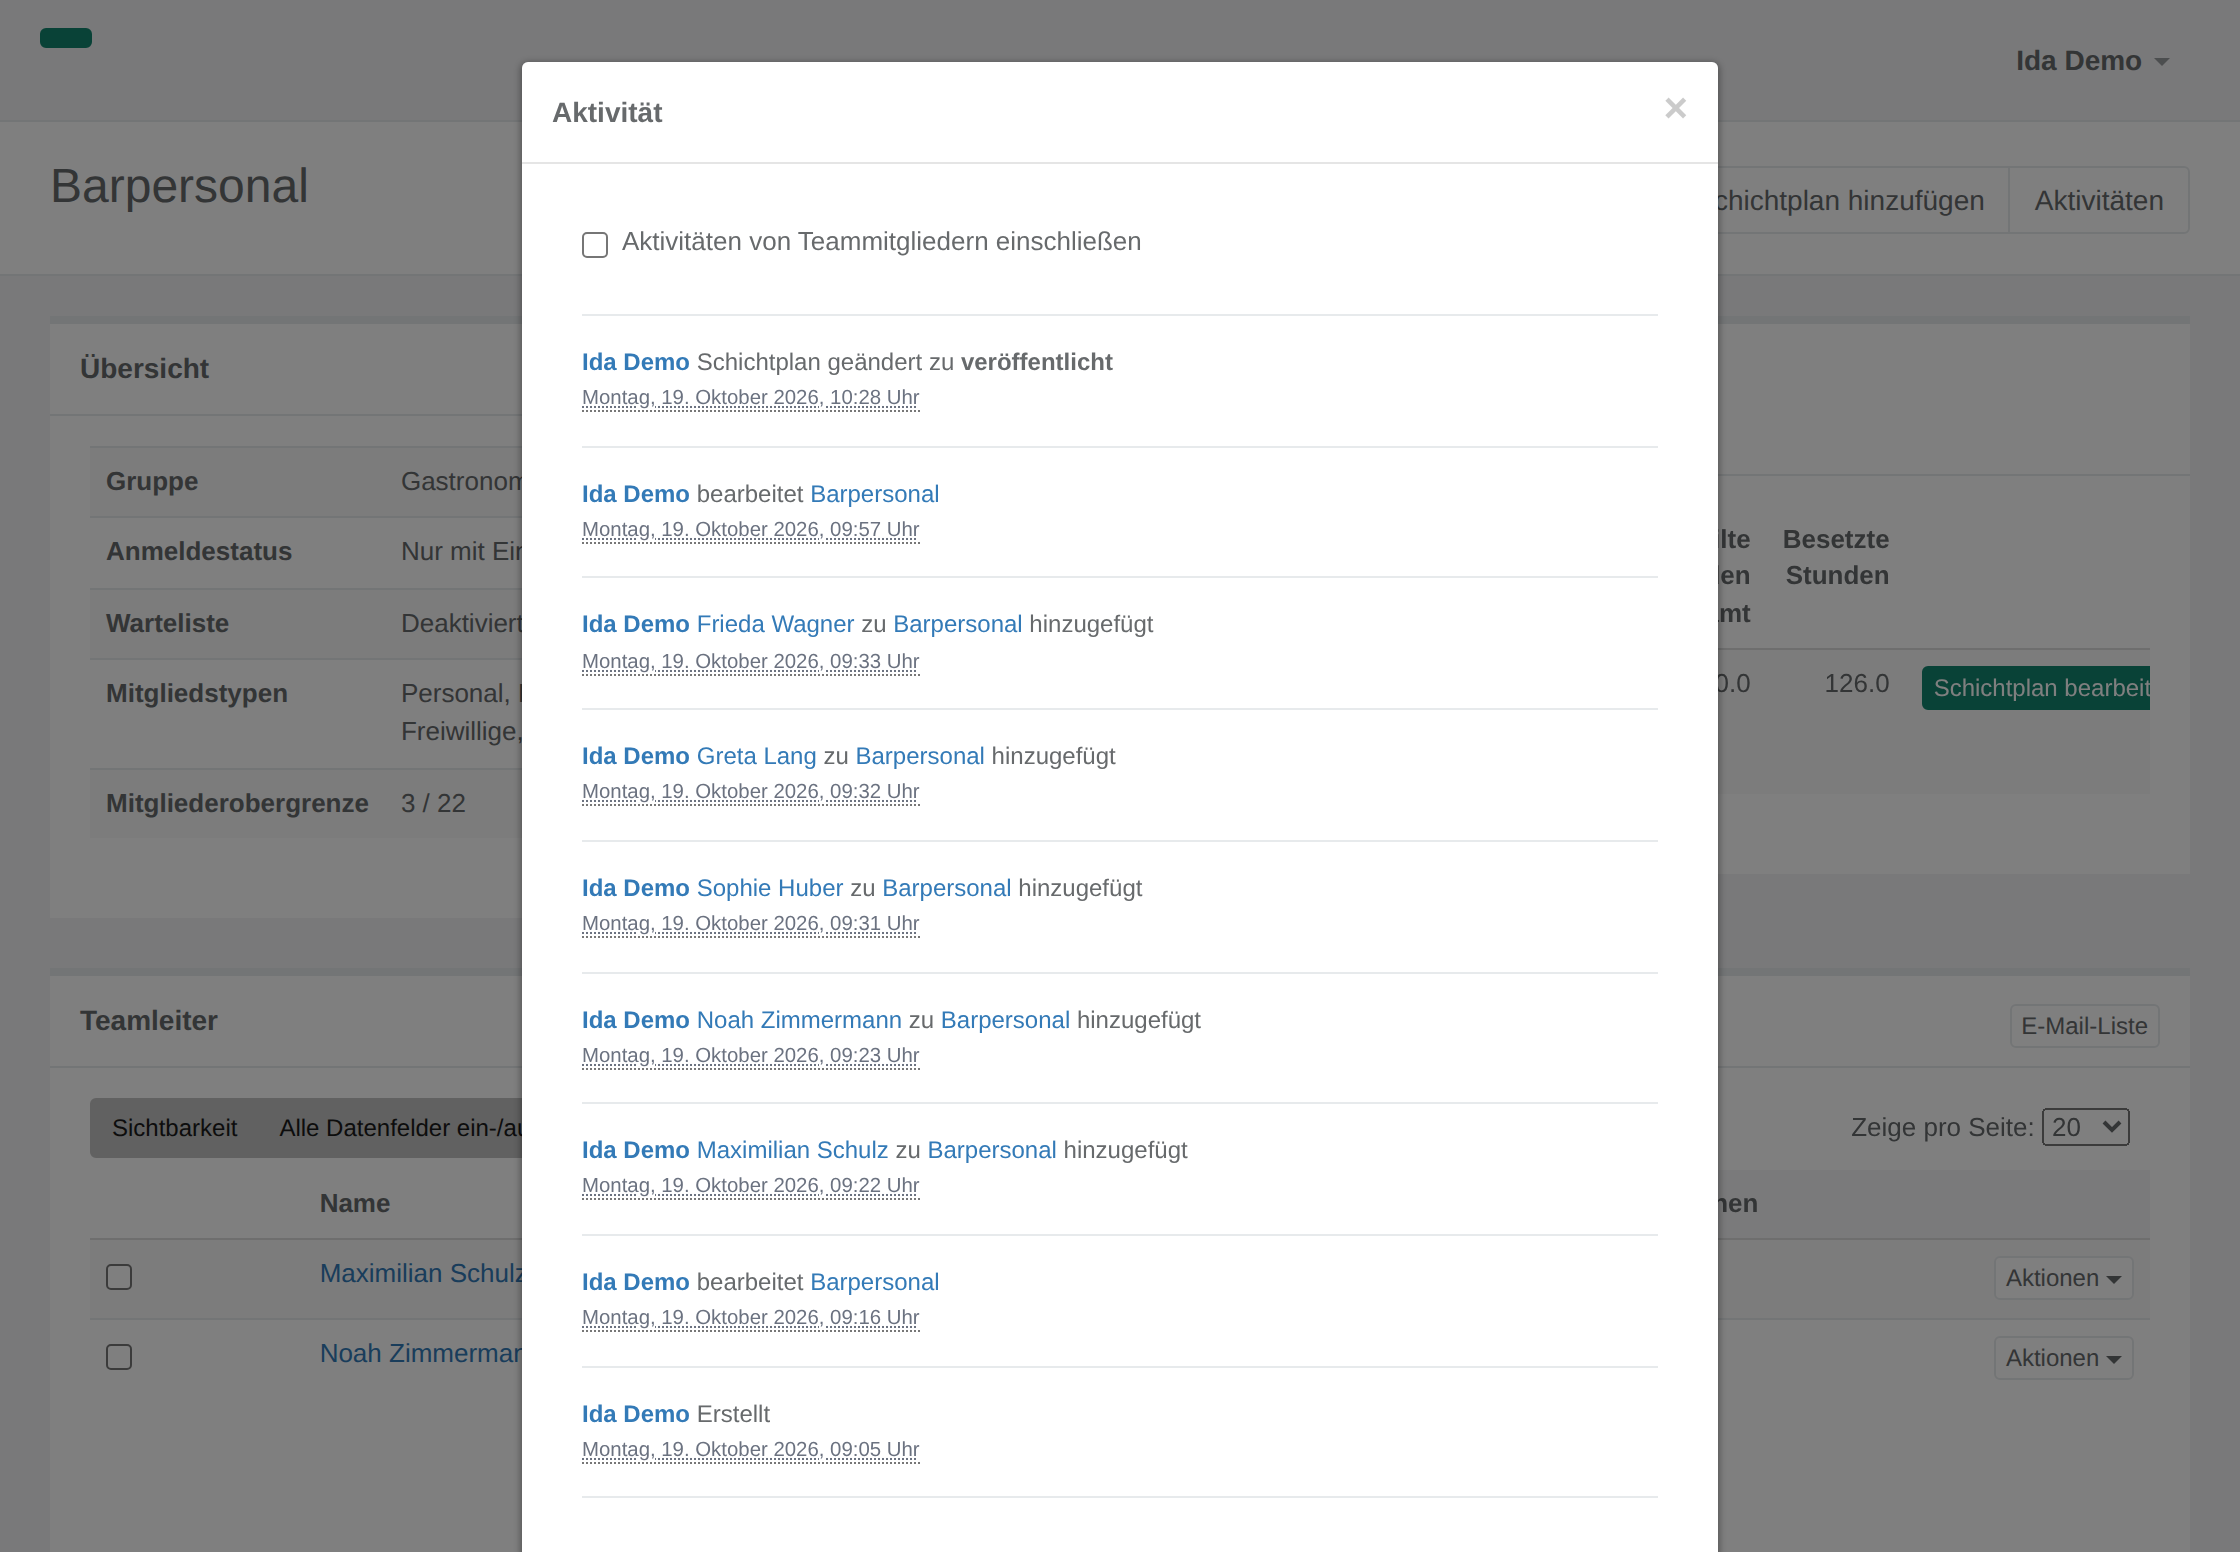Open Sophie Huber link in activity list
The height and width of the screenshot is (1552, 2240).
[x=770, y=888]
